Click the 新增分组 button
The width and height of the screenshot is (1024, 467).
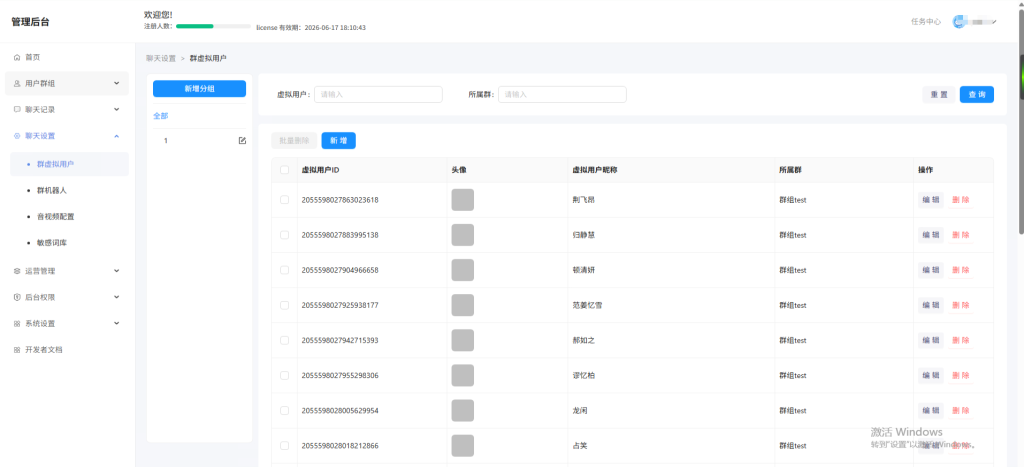pos(199,89)
